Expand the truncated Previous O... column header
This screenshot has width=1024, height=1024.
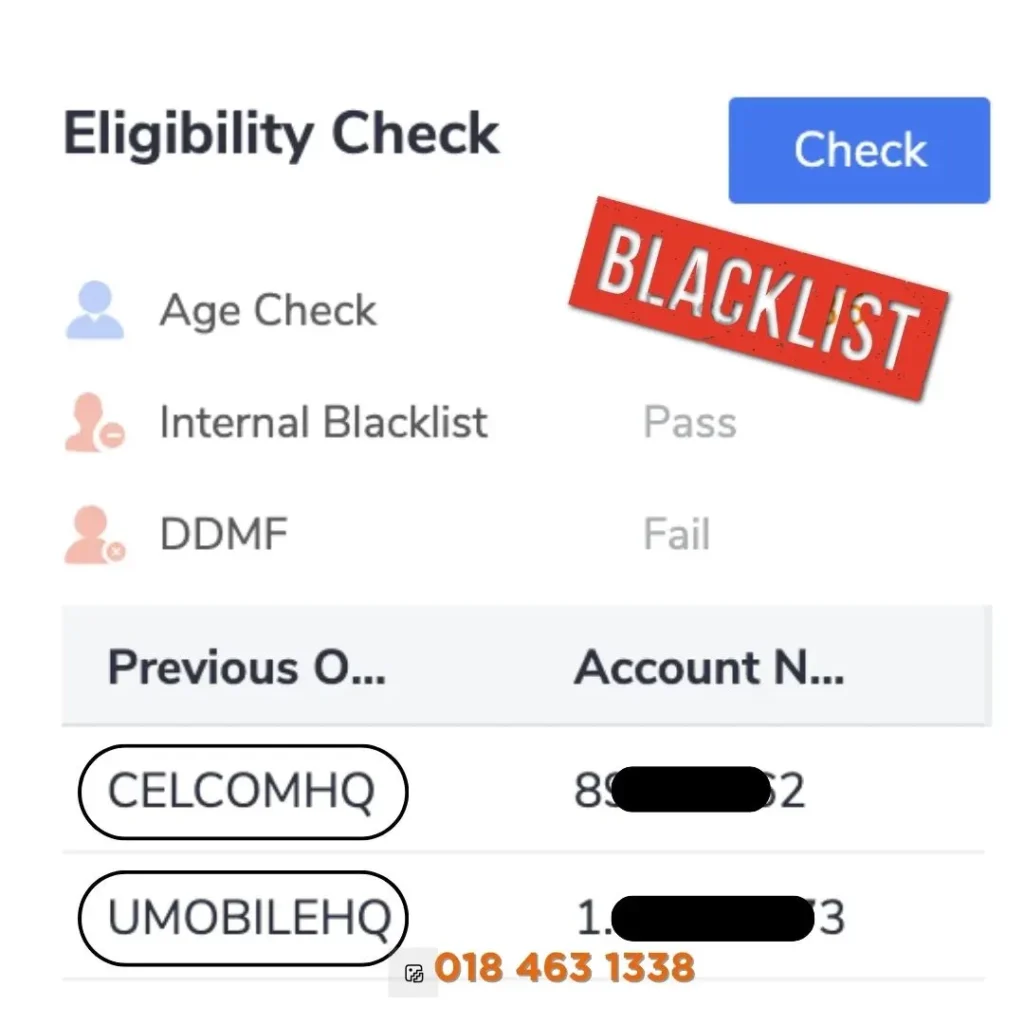246,668
